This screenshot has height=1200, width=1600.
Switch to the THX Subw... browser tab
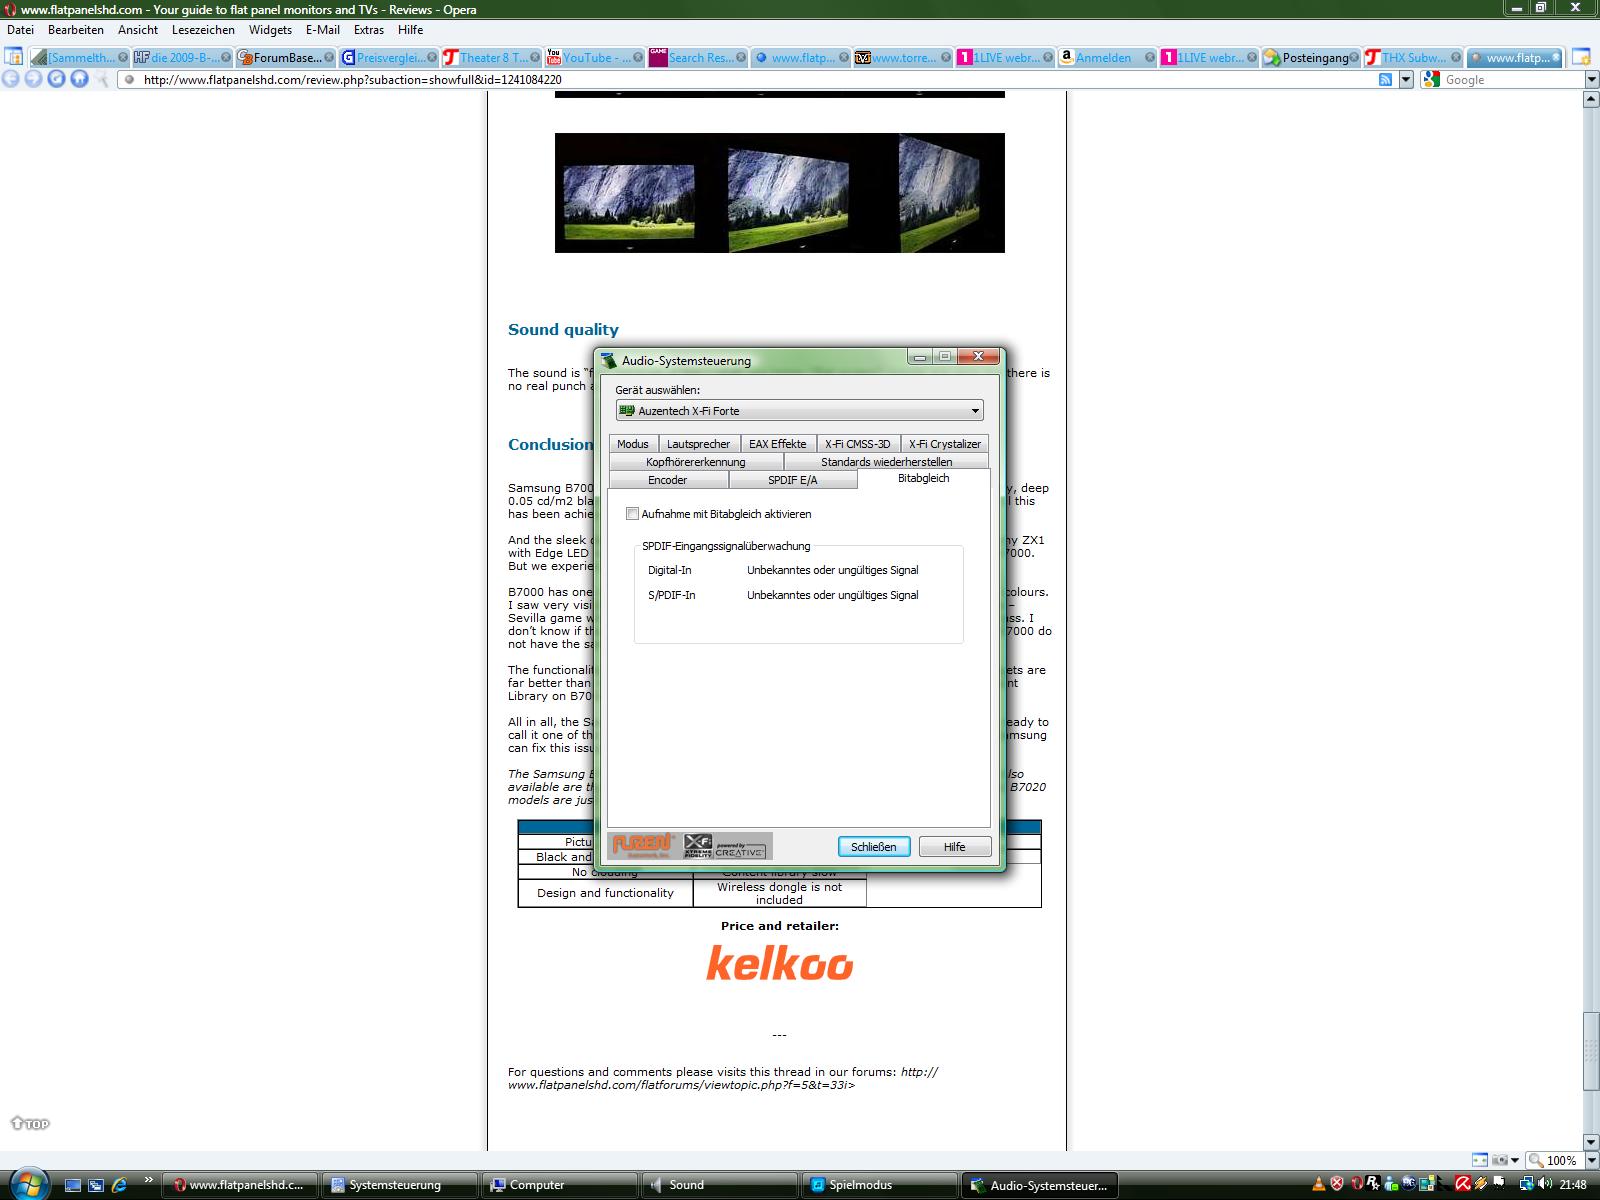[x=1412, y=58]
